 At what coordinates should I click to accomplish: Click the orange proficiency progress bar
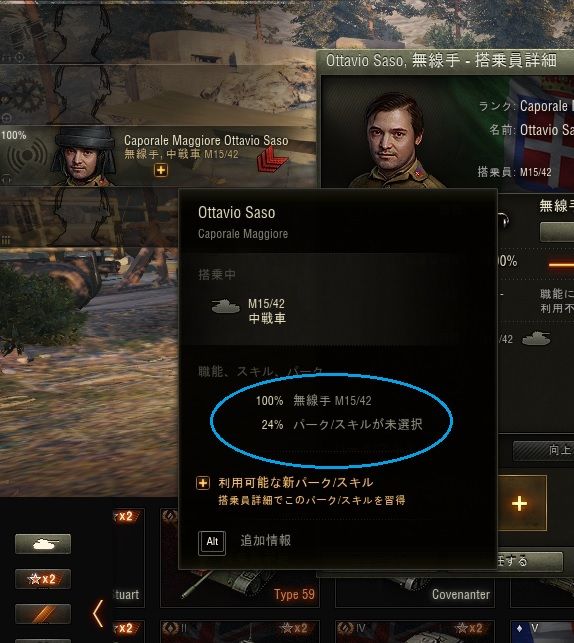coord(561,265)
